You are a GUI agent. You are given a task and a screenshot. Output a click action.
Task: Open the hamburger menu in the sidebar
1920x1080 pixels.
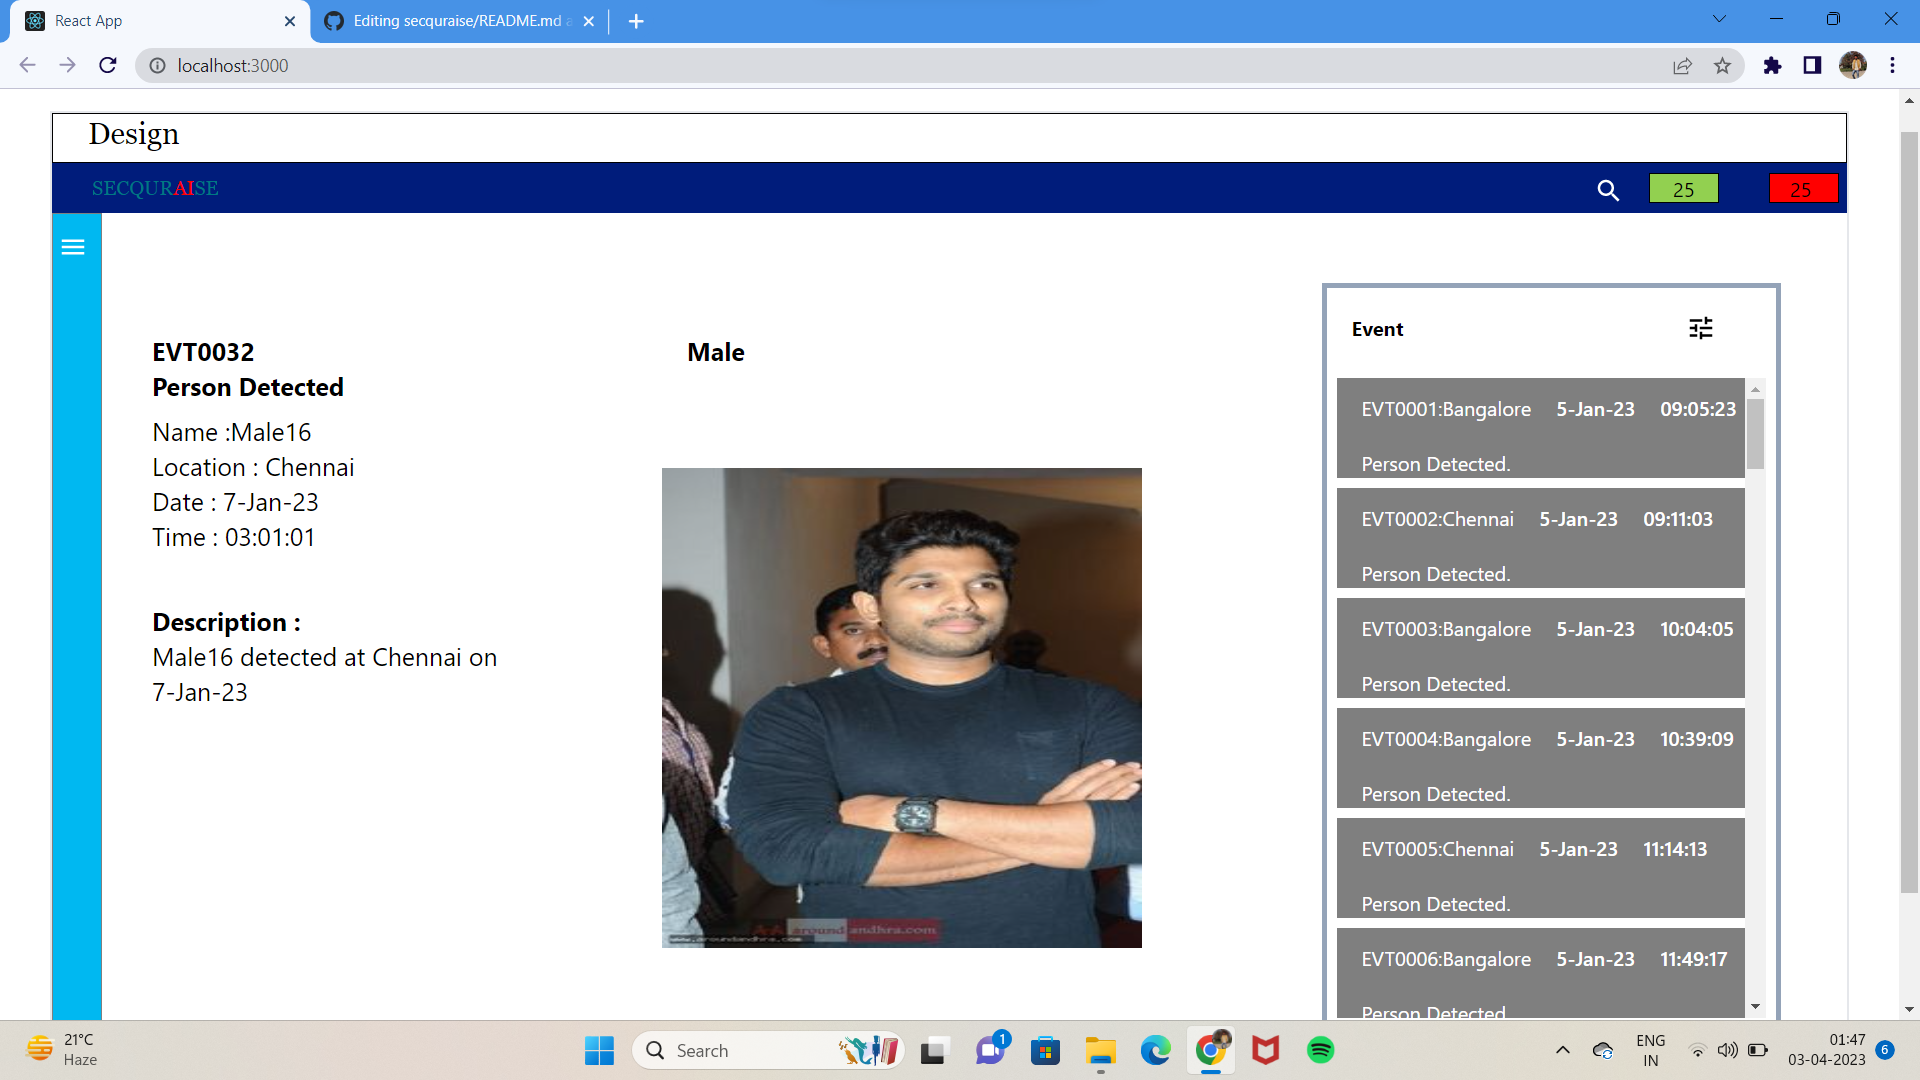[73, 246]
